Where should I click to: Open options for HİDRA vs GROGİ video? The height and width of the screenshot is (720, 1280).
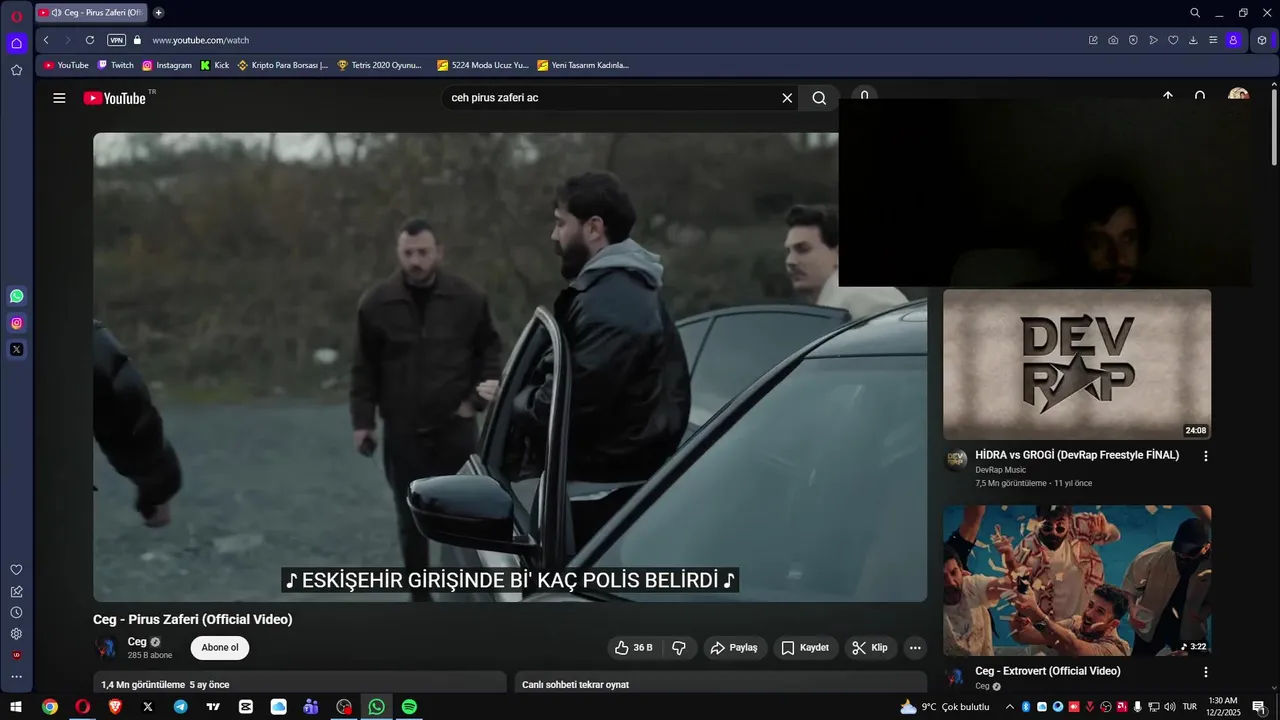(x=1205, y=456)
